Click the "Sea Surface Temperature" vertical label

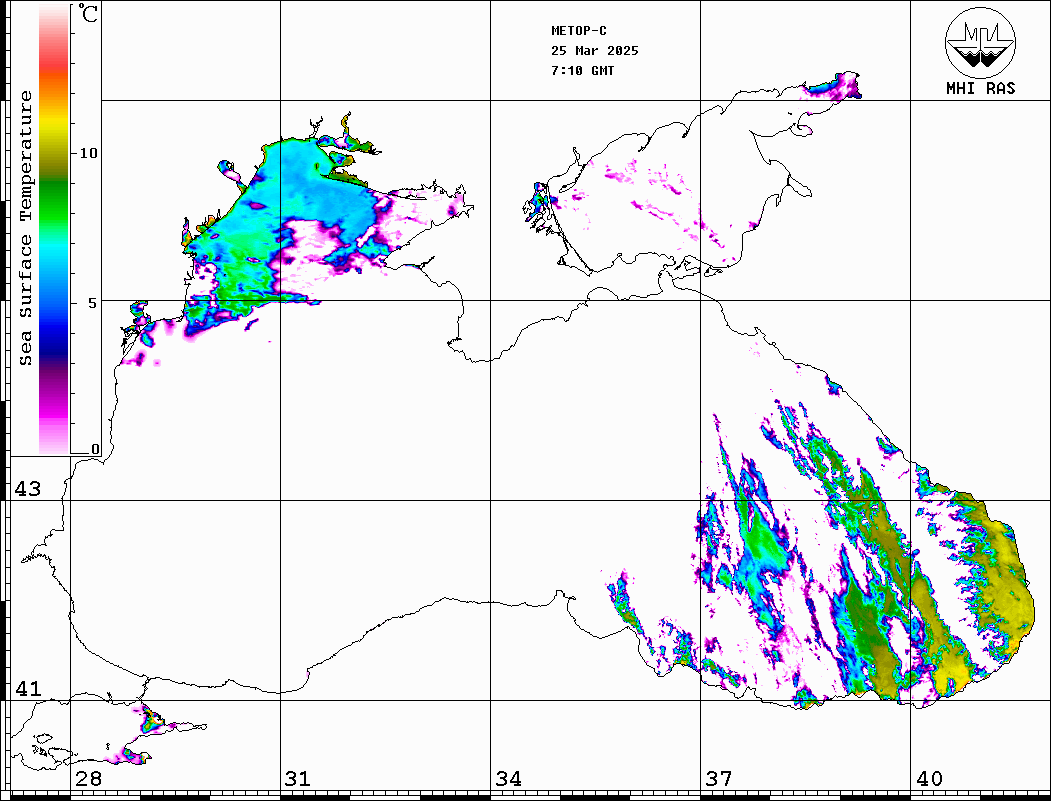pos(25,229)
